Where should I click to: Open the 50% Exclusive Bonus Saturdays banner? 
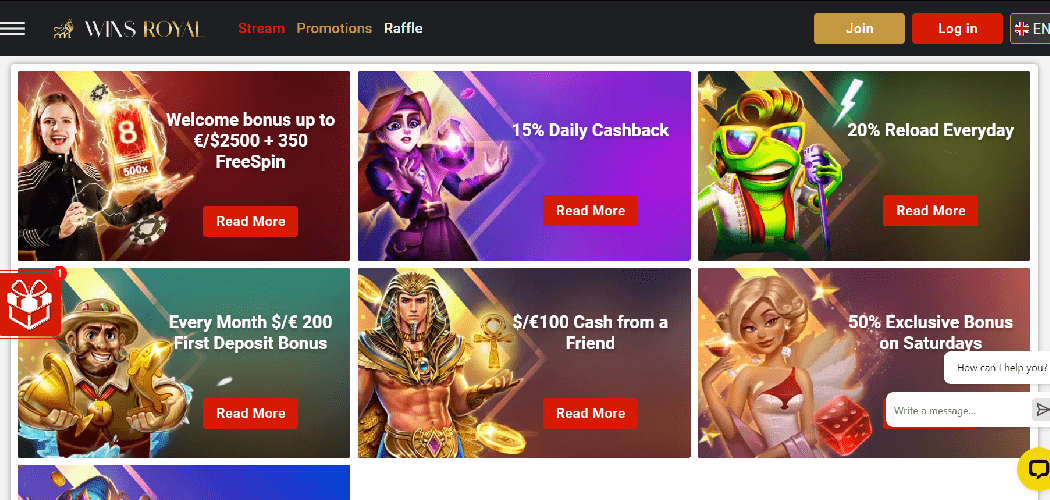pyautogui.click(x=863, y=363)
